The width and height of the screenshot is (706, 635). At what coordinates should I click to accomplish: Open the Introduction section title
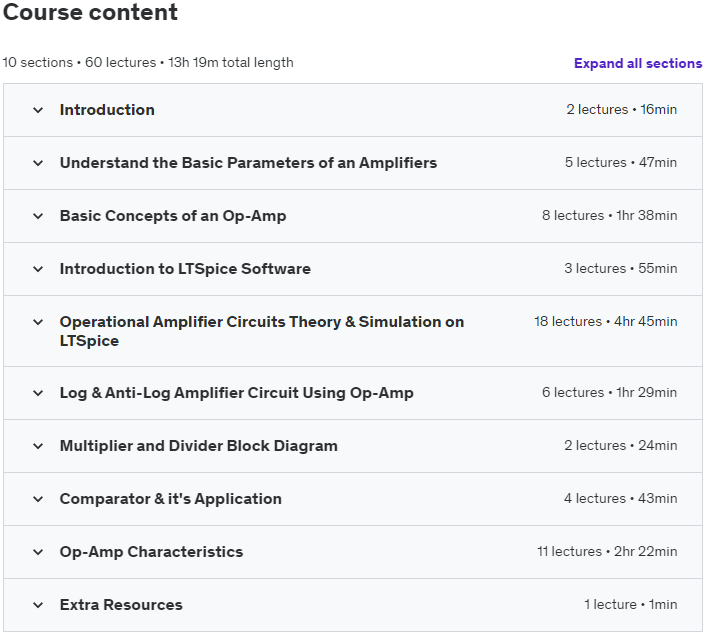click(x=107, y=110)
